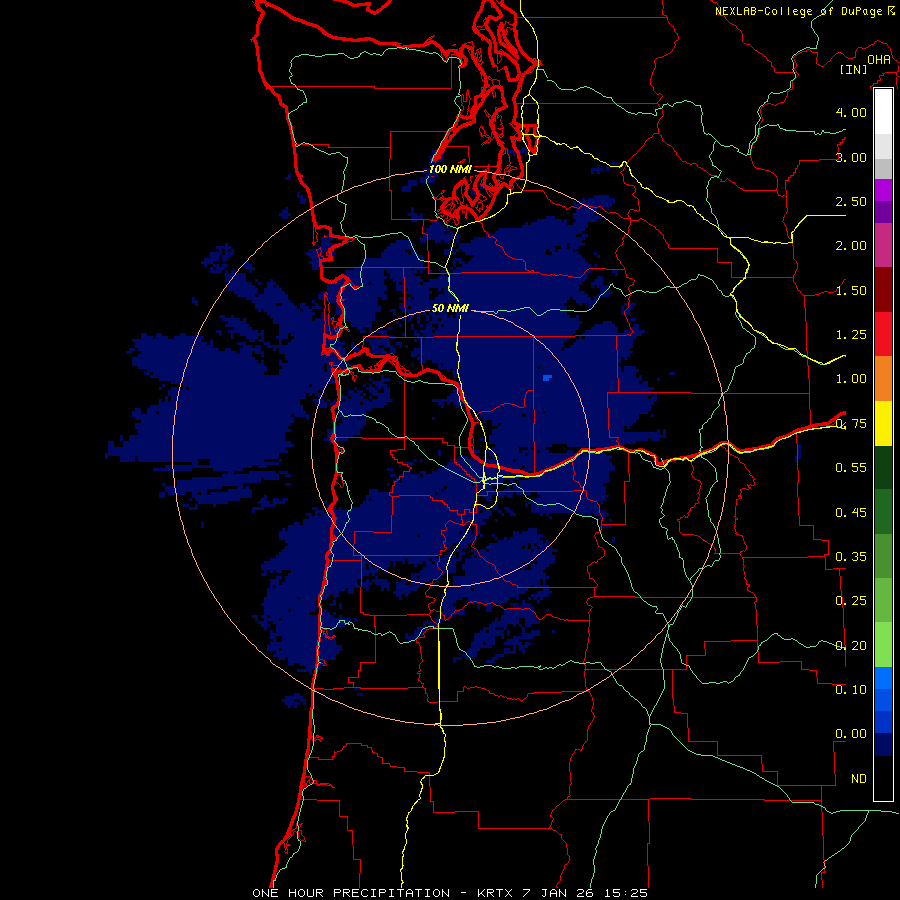Click the 0.45 legend value
Screen dimensions: 900x900
click(x=851, y=512)
